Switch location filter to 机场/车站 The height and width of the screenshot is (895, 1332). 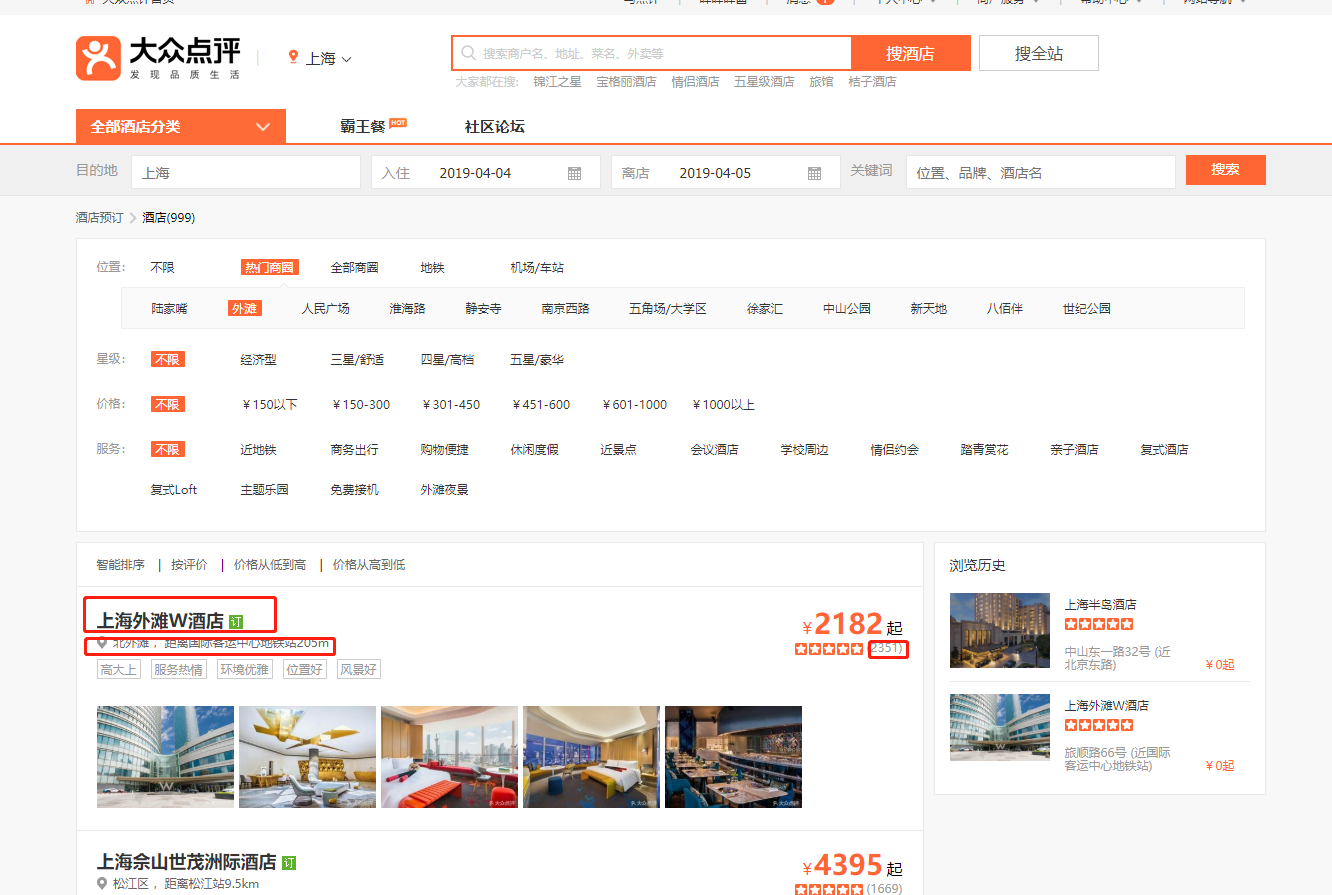pyautogui.click(x=537, y=267)
